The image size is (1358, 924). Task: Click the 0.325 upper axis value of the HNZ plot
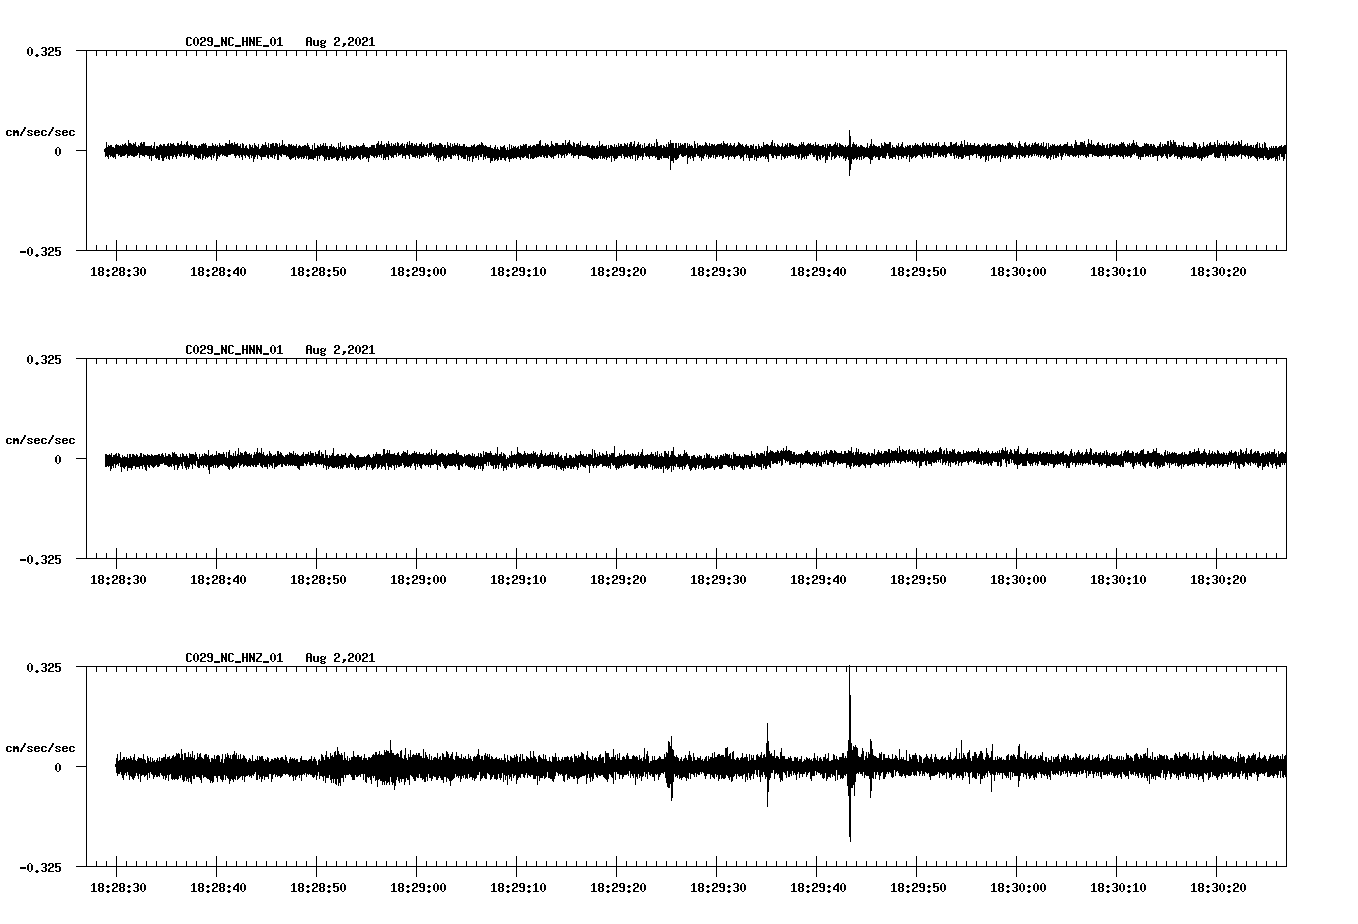point(43,667)
